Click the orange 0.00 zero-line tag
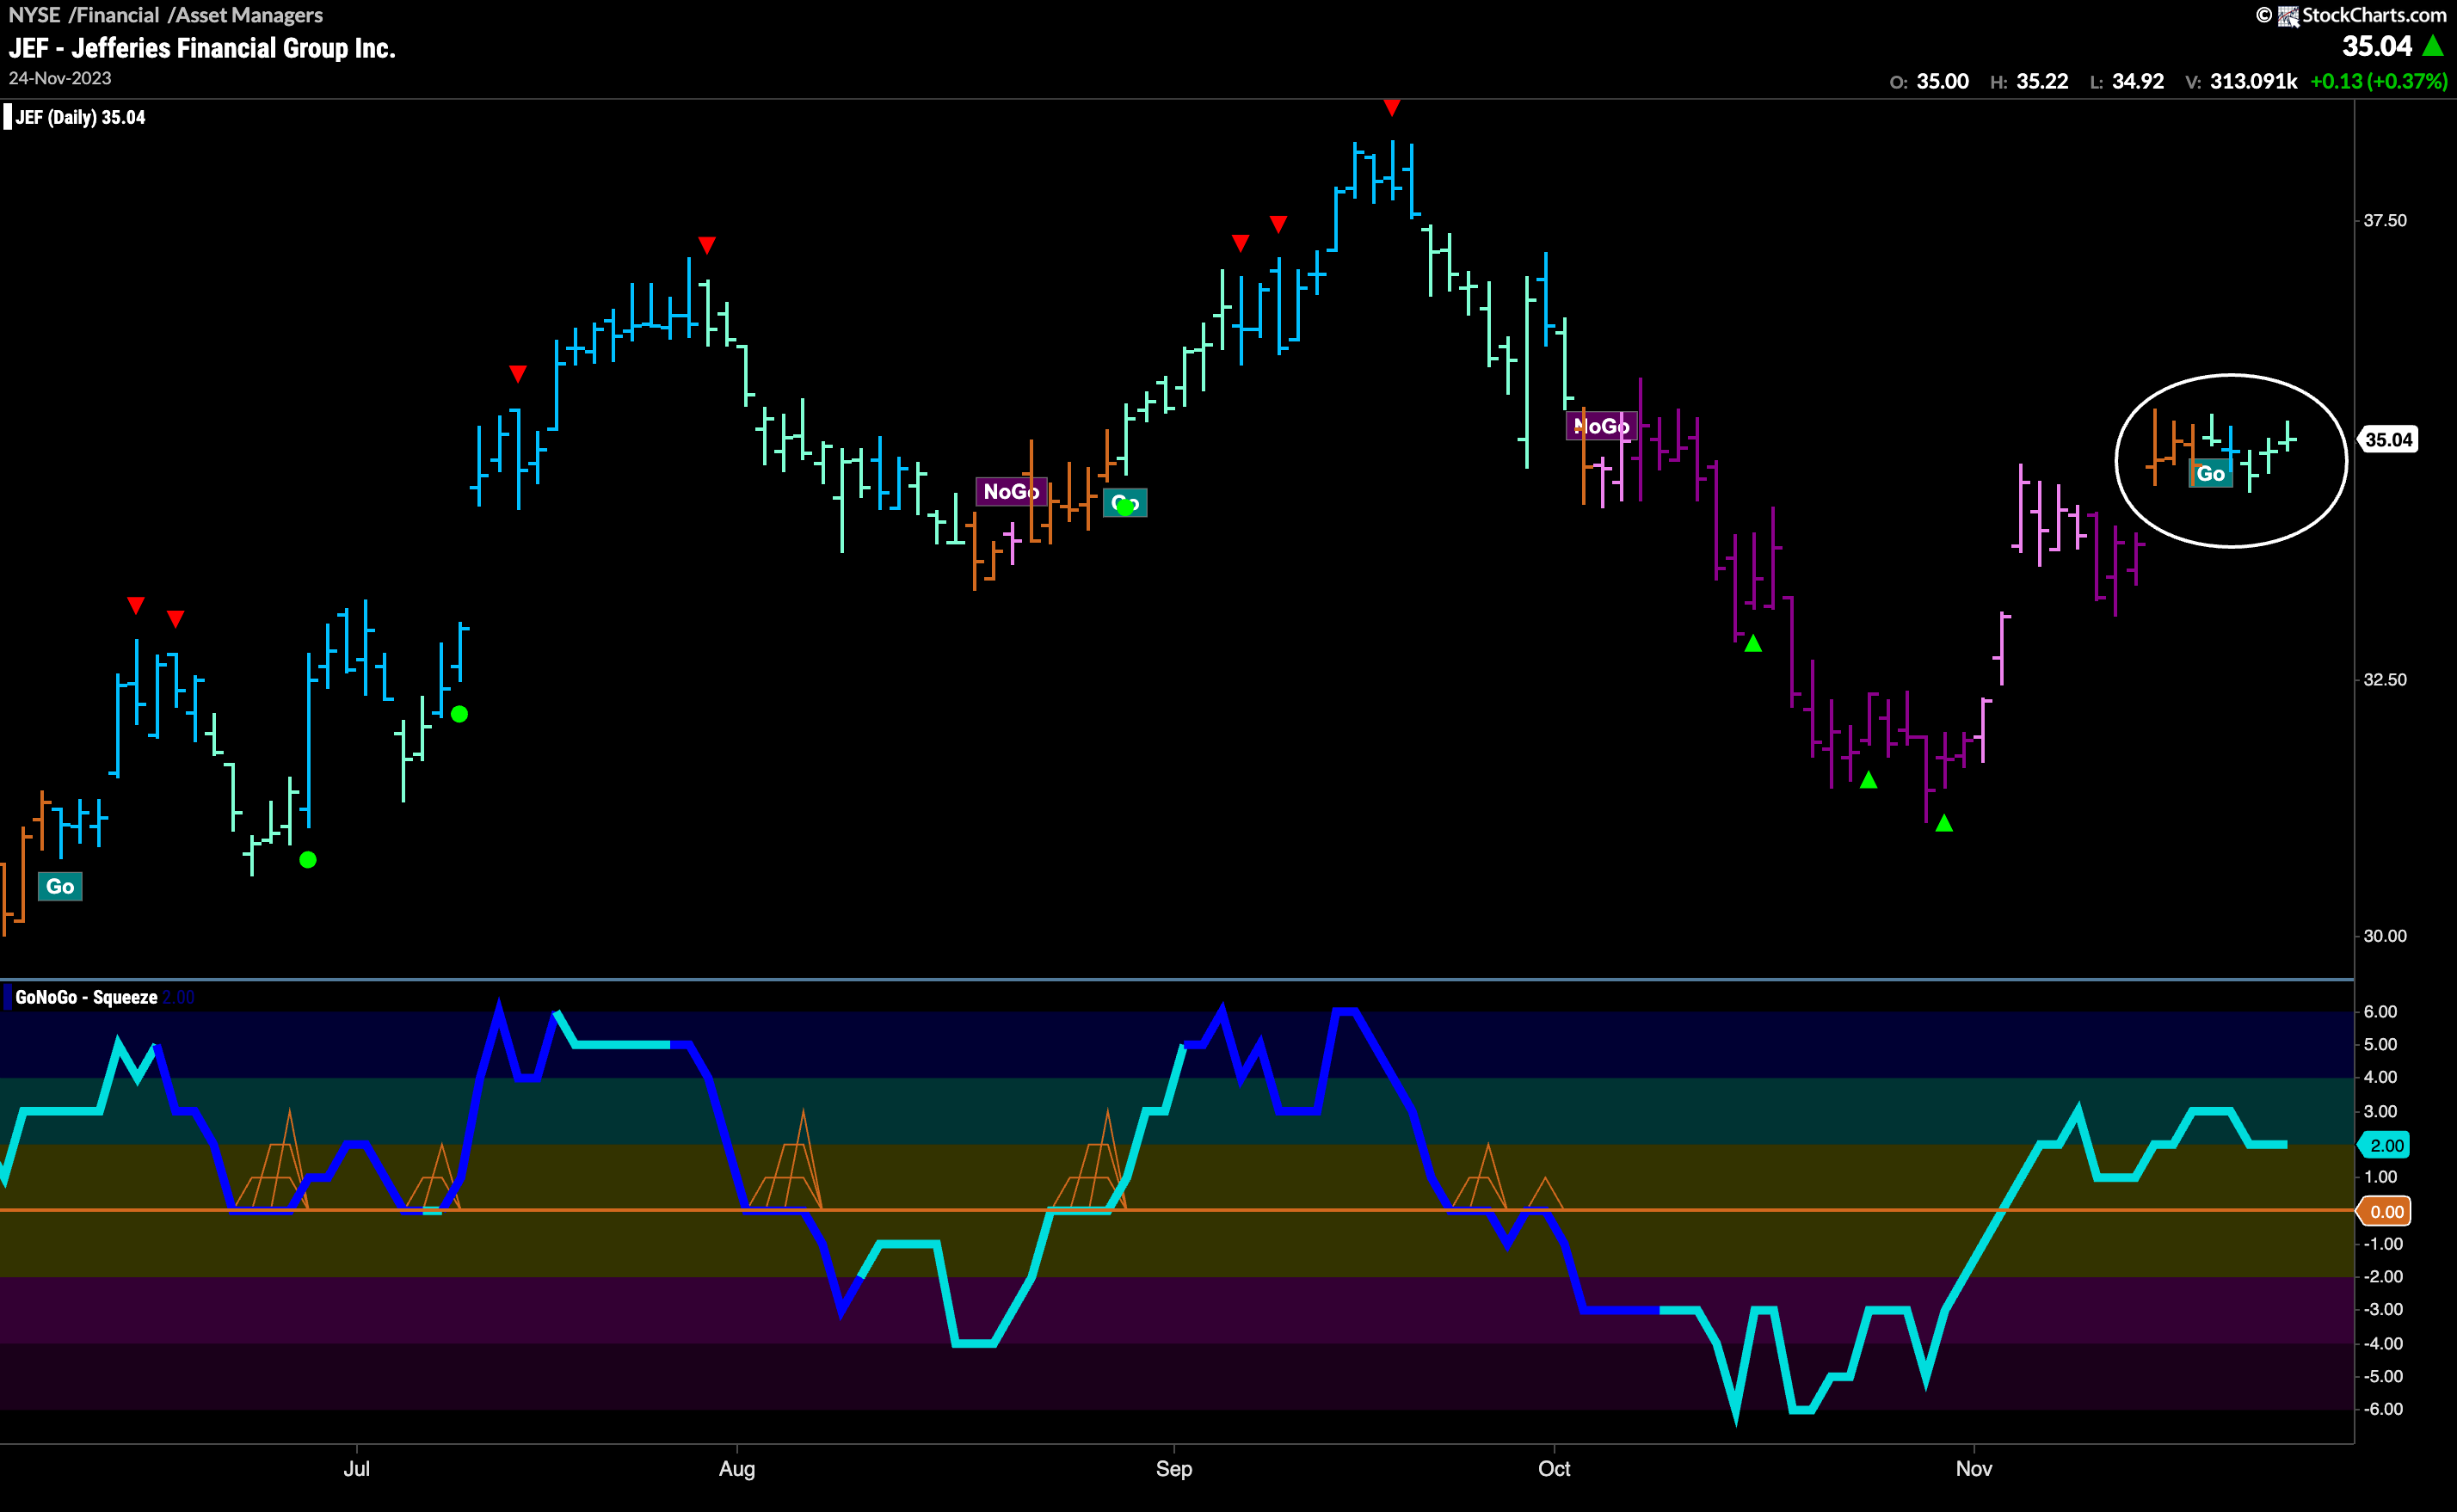This screenshot has height=1512, width=2457. 2385,1212
